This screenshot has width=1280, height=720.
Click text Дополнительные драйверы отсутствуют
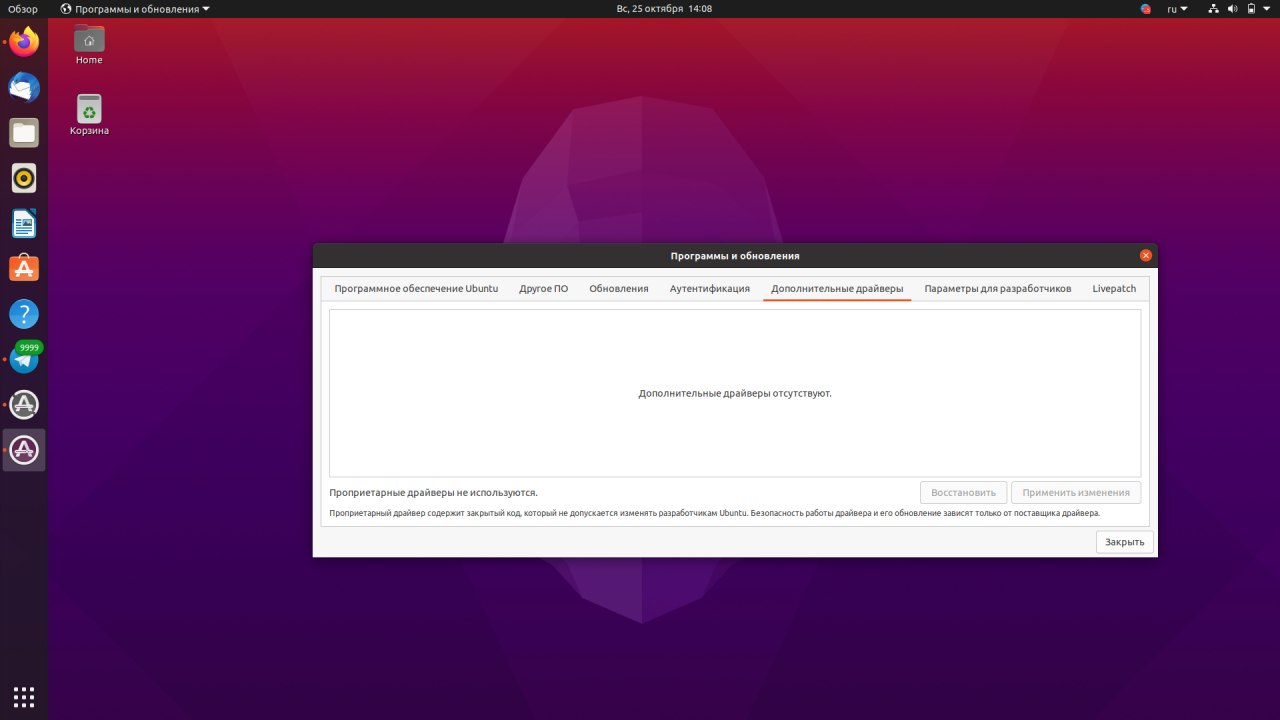click(x=735, y=394)
